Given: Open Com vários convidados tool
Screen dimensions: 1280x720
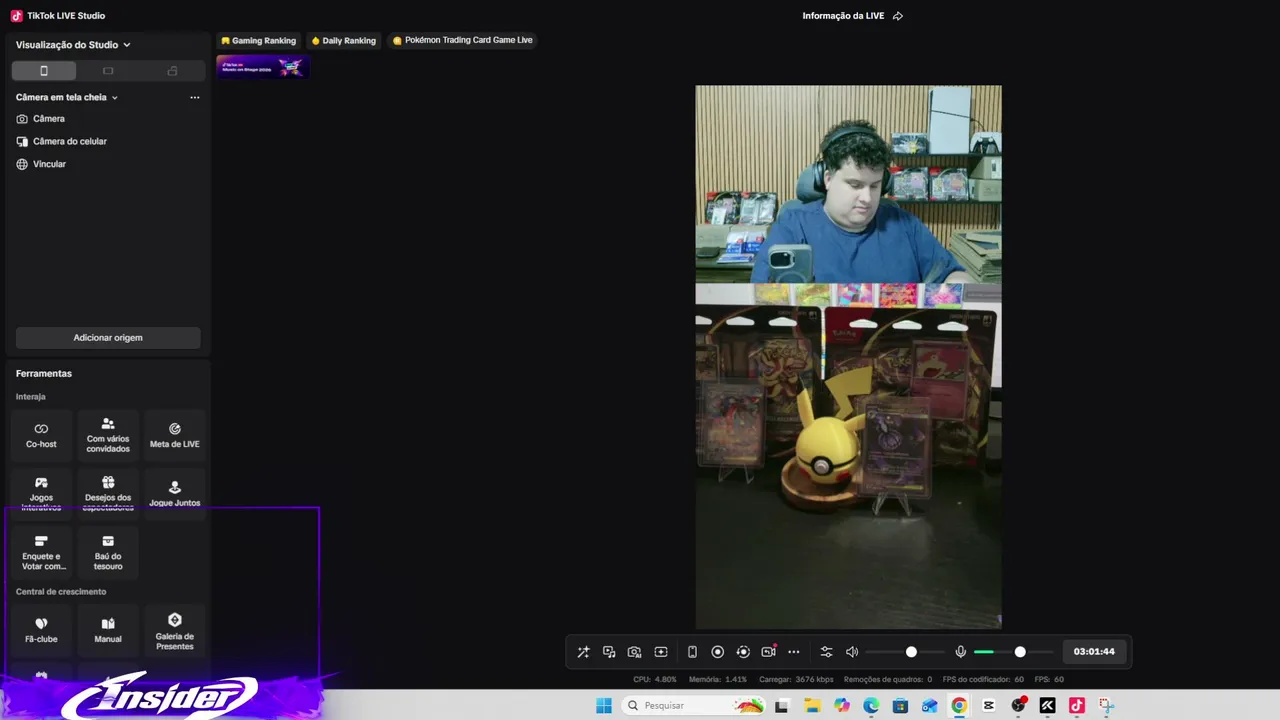Looking at the screenshot, I should [x=108, y=435].
